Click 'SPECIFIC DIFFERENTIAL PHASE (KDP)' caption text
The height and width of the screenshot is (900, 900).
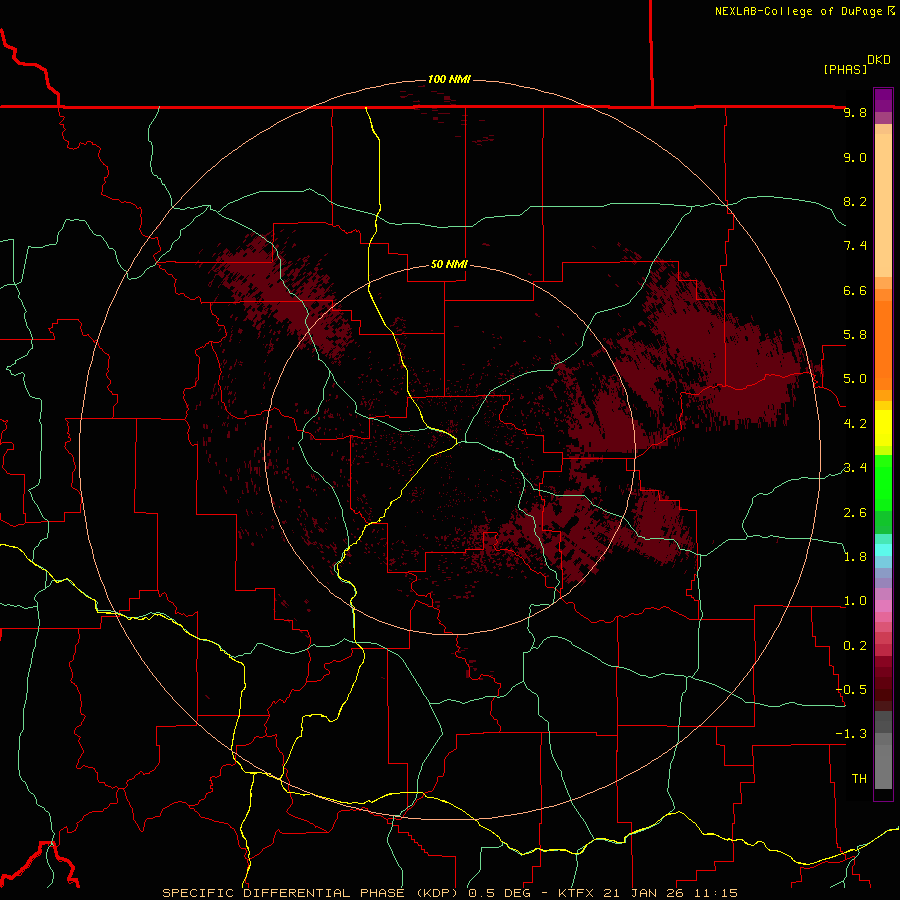[x=310, y=893]
